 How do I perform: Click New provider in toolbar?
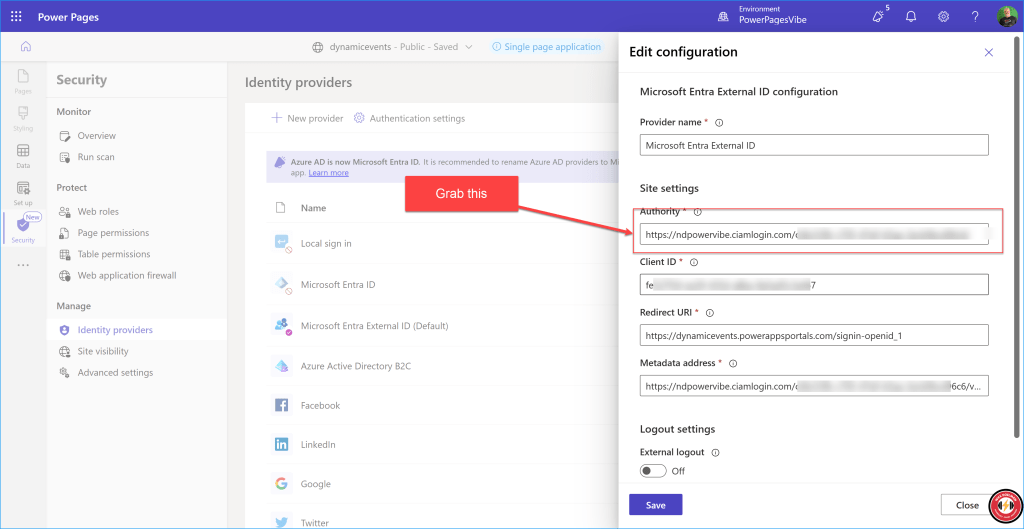coord(307,118)
